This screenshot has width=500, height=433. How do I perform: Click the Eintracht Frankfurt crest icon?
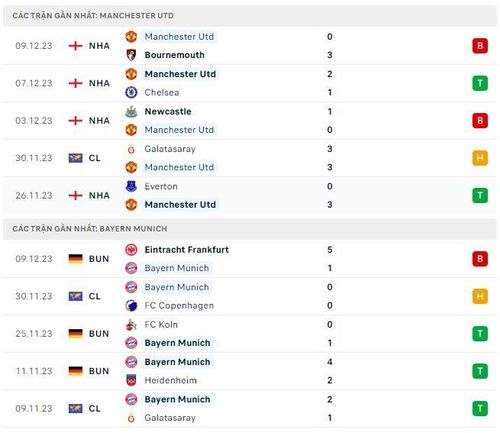pyautogui.click(x=131, y=250)
